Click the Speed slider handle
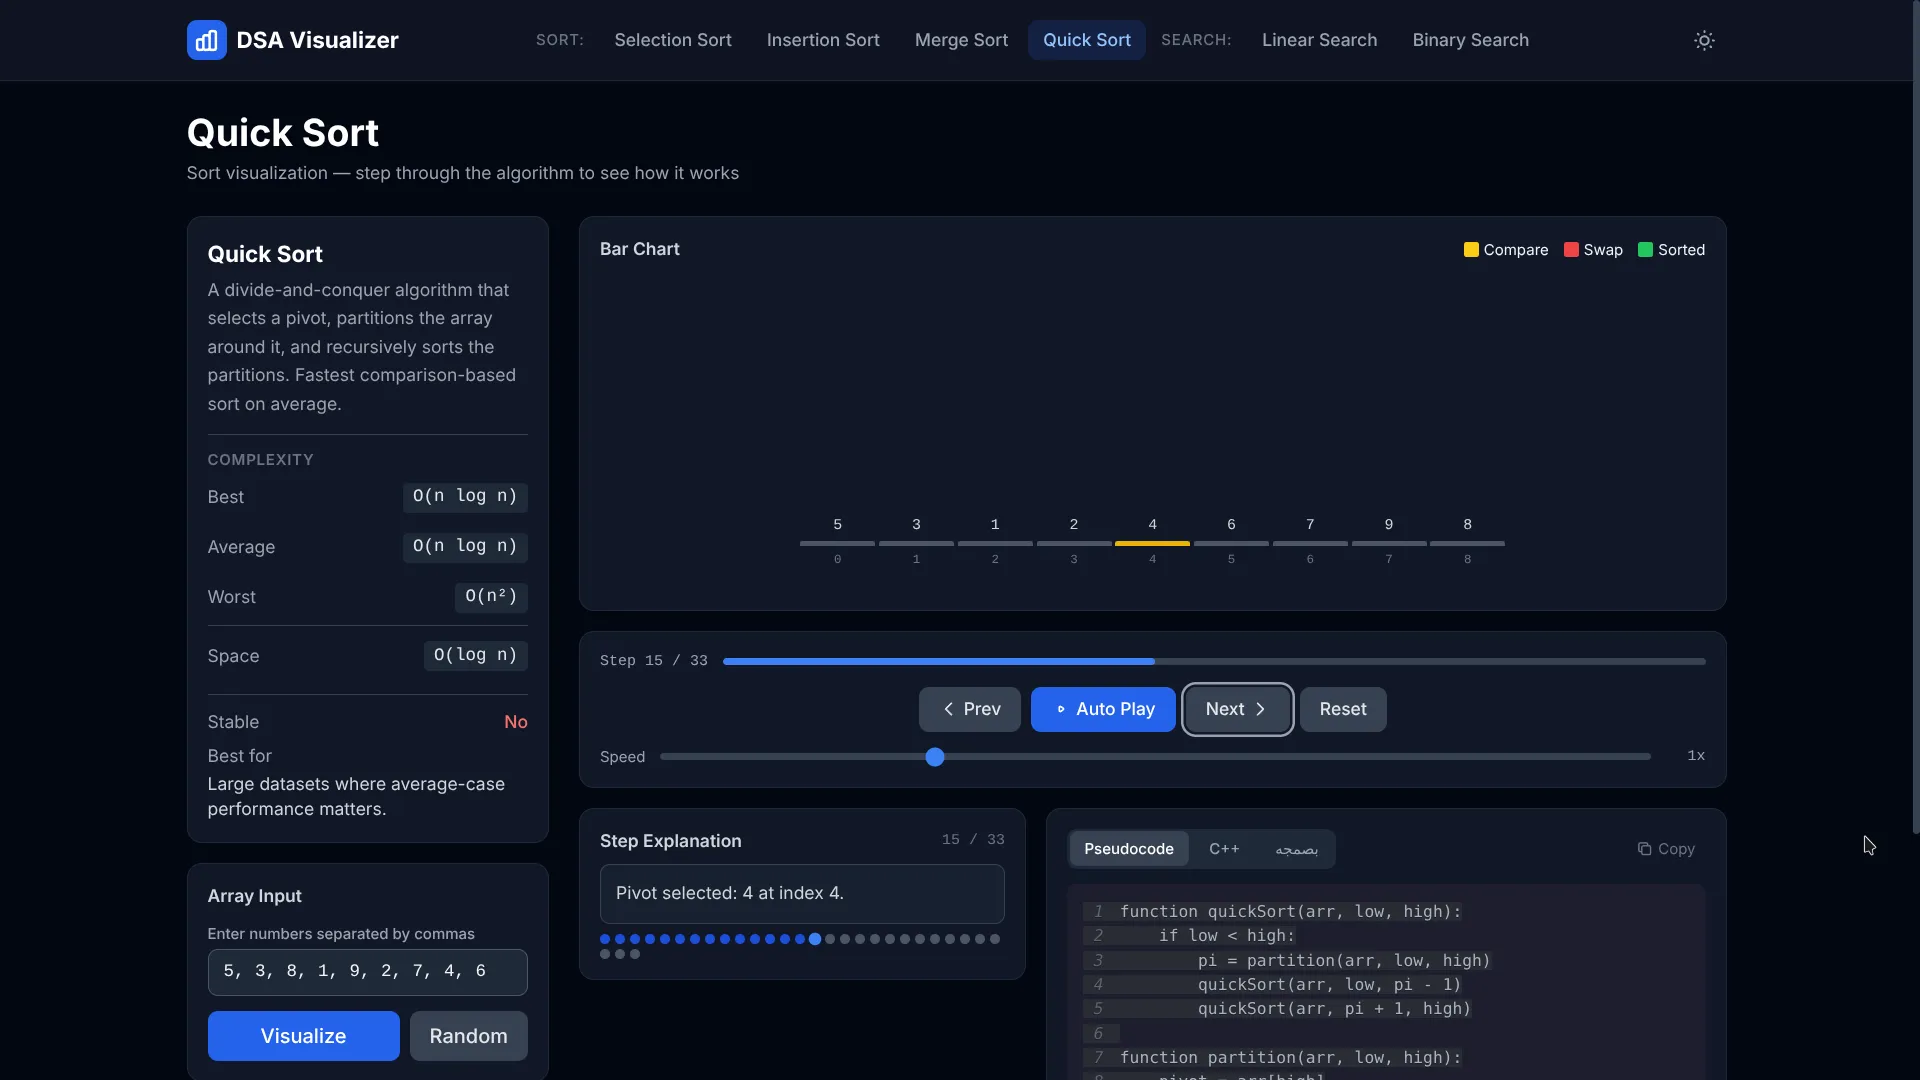The image size is (1920, 1080). click(935, 757)
